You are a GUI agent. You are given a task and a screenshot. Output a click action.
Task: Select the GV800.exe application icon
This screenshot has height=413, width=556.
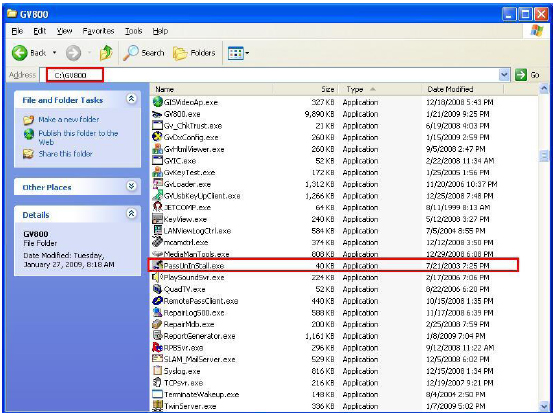(157, 114)
